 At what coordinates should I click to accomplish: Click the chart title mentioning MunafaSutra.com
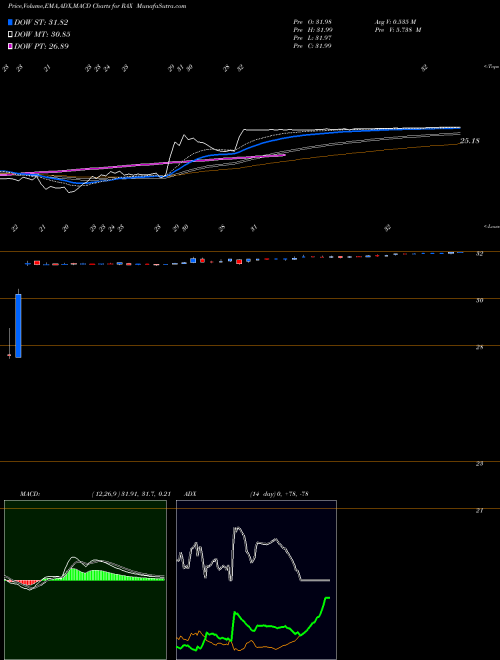tap(97, 6)
